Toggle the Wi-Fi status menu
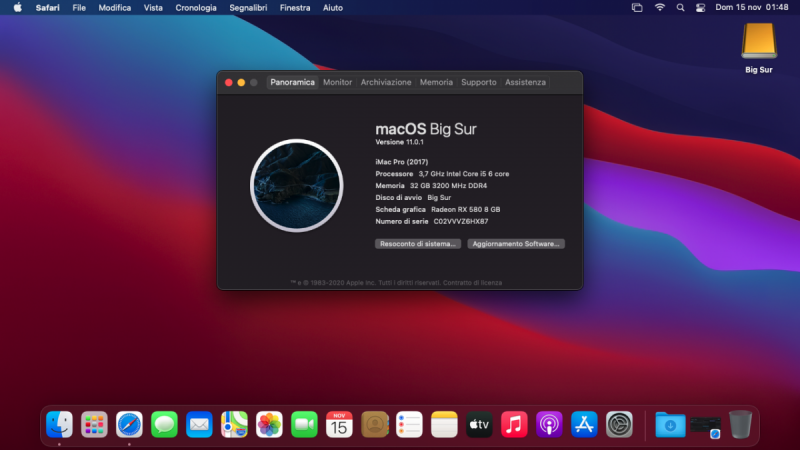 click(x=660, y=7)
